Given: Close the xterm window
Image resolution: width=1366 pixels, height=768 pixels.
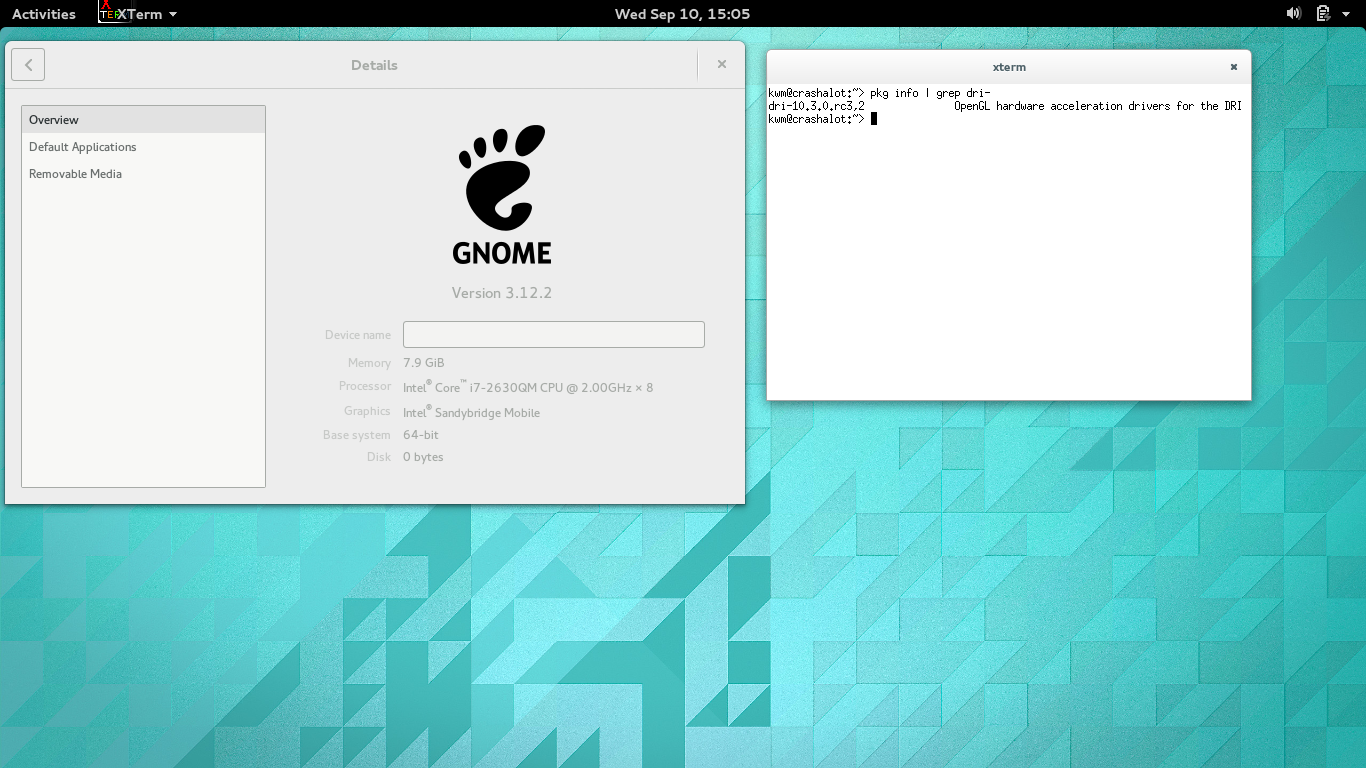Looking at the screenshot, I should point(1234,67).
